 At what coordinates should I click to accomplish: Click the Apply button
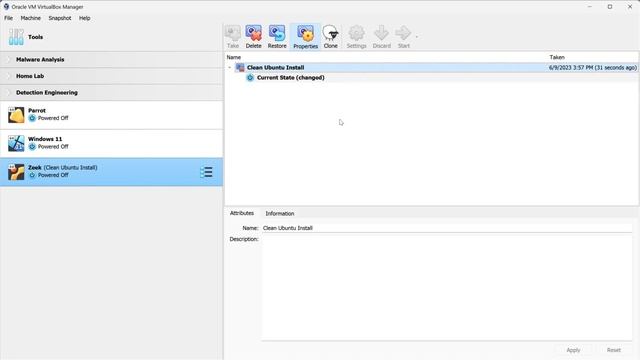573,350
